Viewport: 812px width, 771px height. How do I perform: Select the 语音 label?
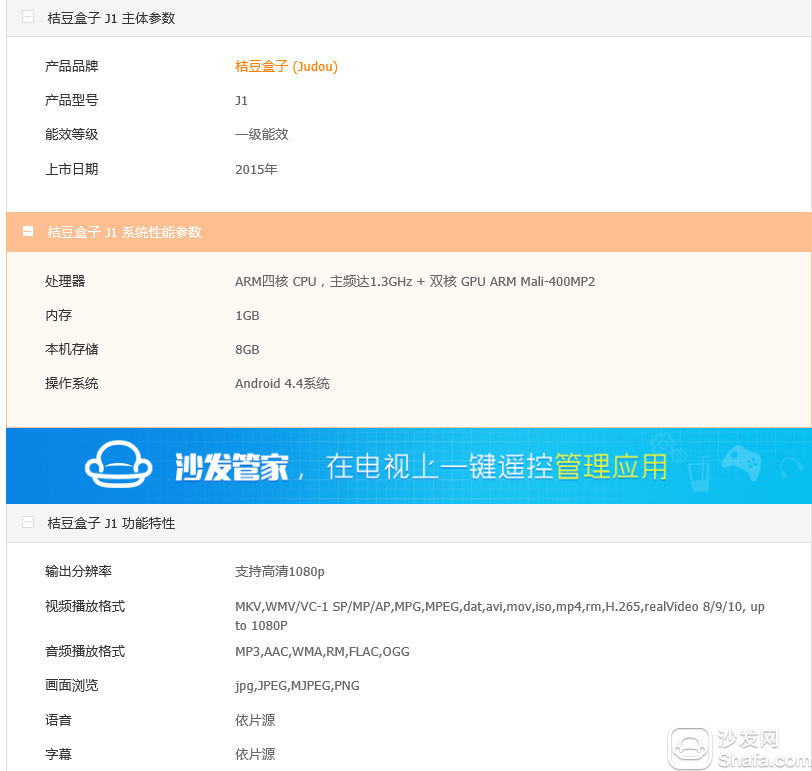point(59,720)
